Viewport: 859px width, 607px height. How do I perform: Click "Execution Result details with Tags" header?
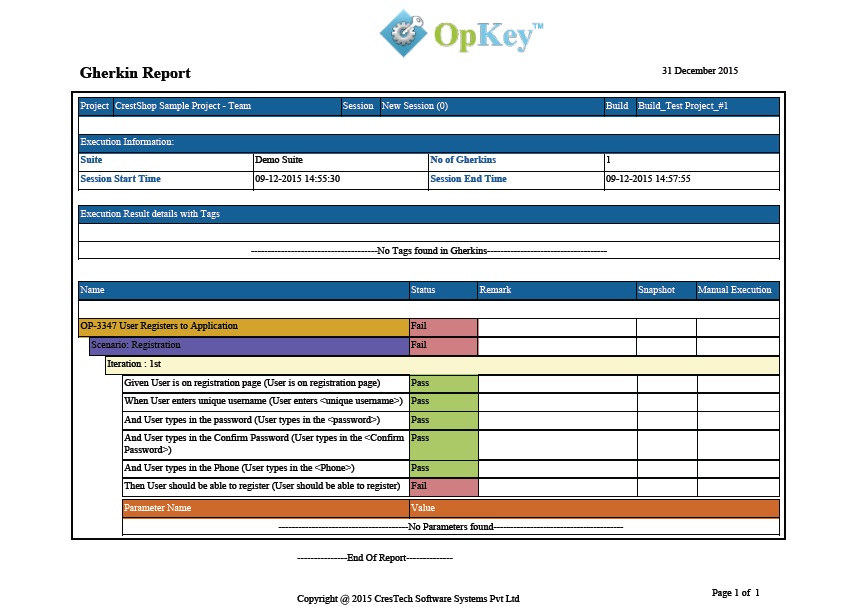428,214
